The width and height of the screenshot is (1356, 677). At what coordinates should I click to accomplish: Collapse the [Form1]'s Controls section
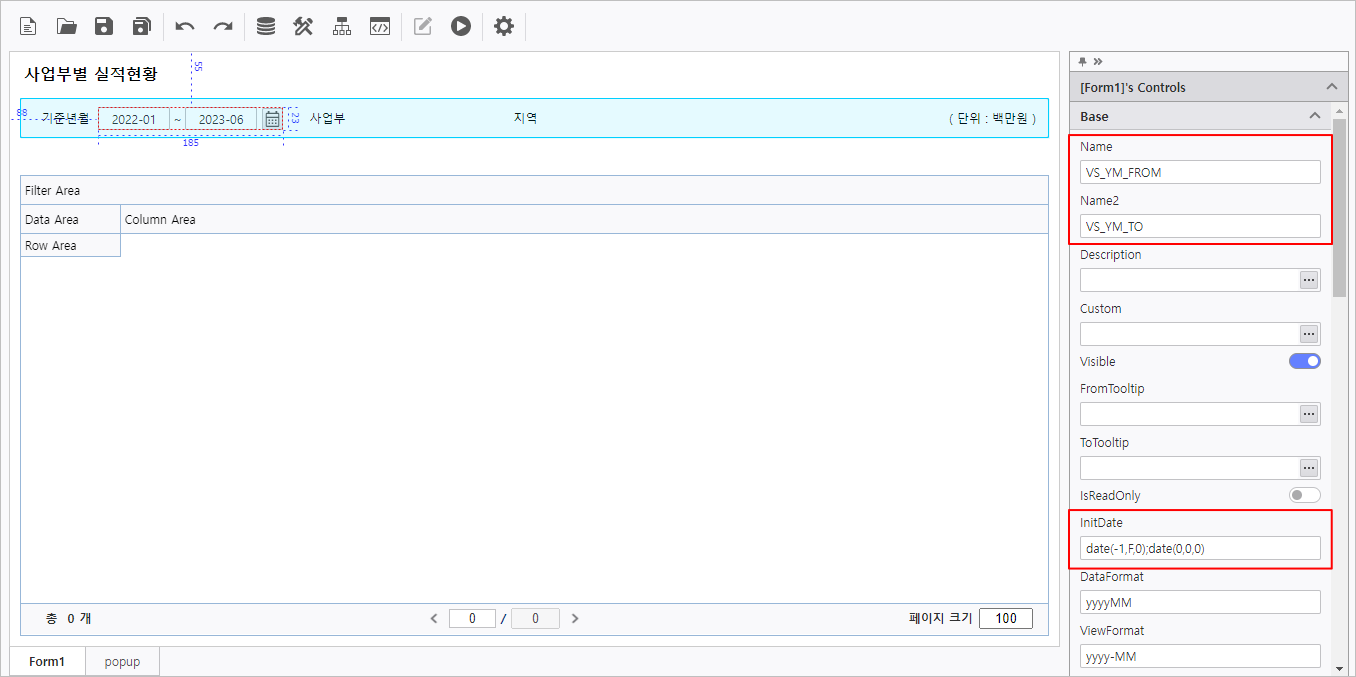[x=1331, y=87]
